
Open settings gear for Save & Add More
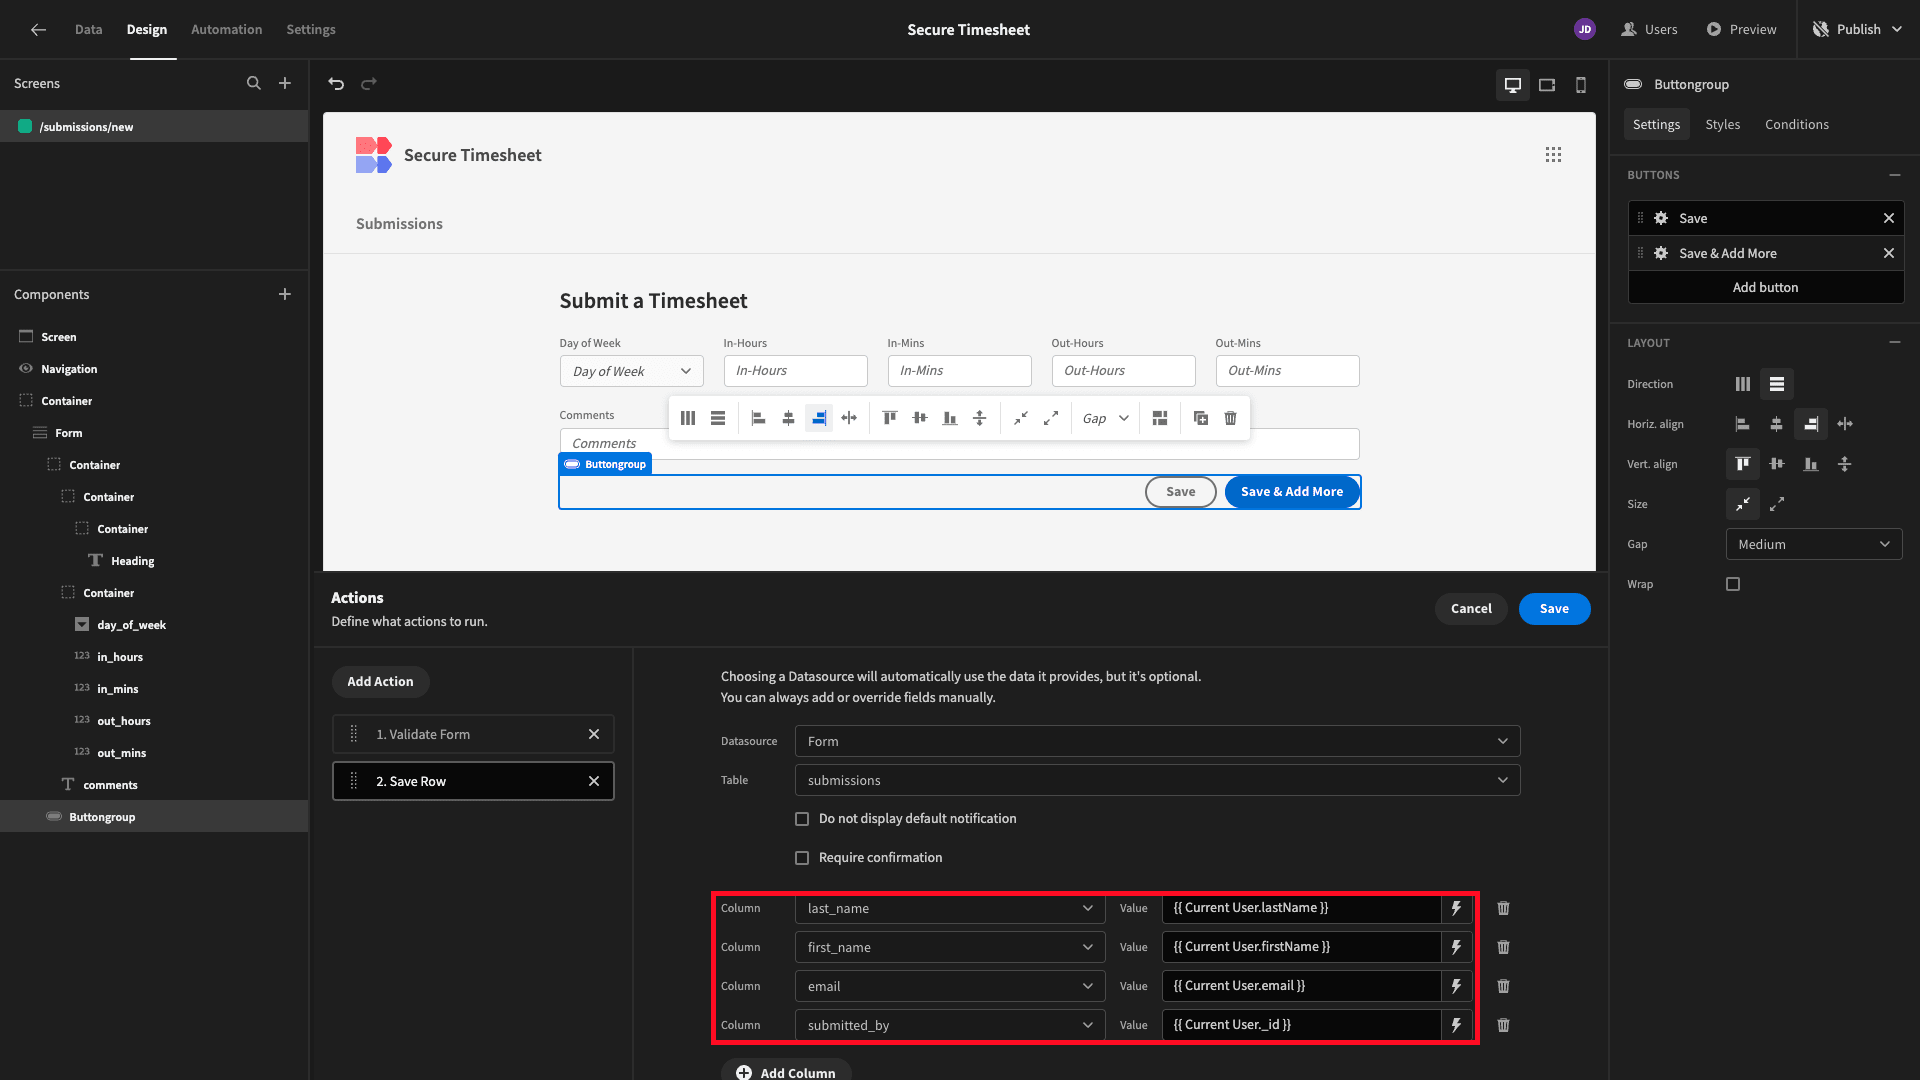(1661, 253)
